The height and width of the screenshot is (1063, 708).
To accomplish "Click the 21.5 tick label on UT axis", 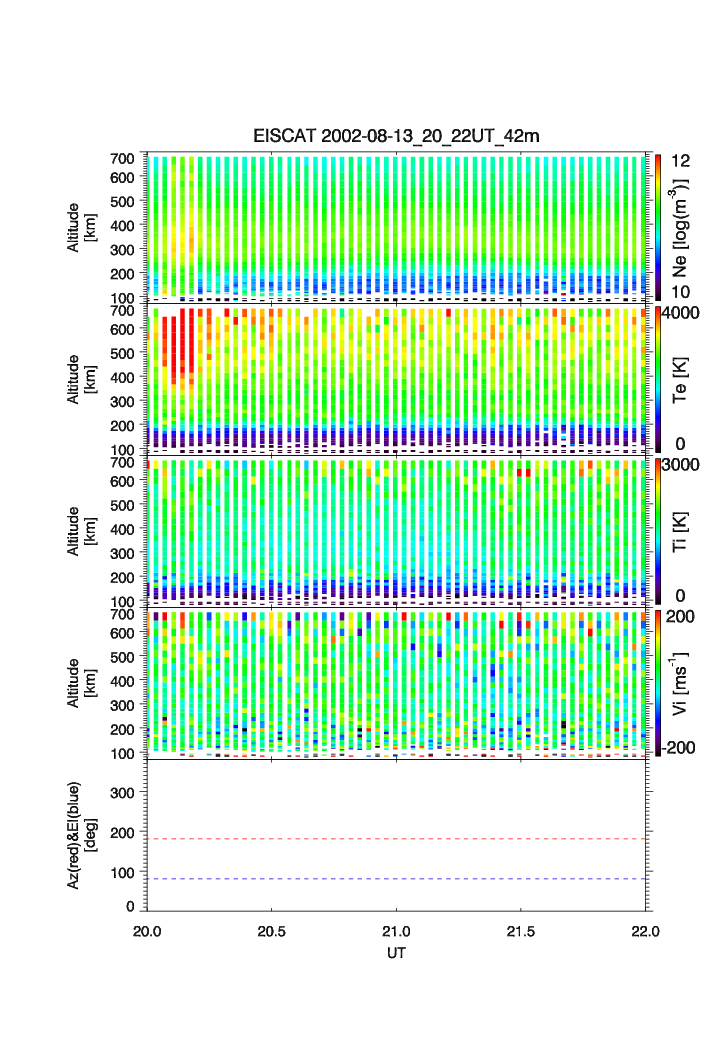I will click(x=521, y=931).
